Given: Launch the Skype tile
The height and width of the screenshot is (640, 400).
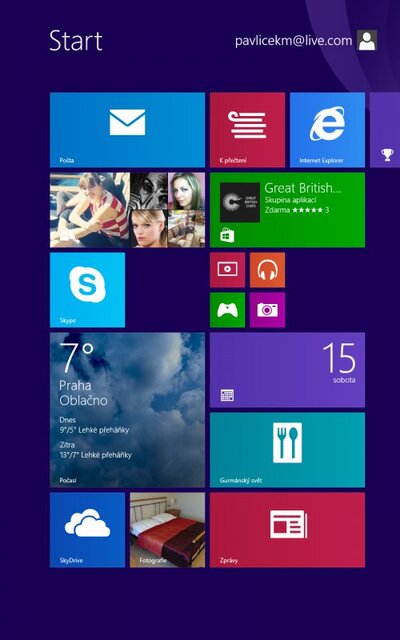Looking at the screenshot, I should pyautogui.click(x=87, y=290).
